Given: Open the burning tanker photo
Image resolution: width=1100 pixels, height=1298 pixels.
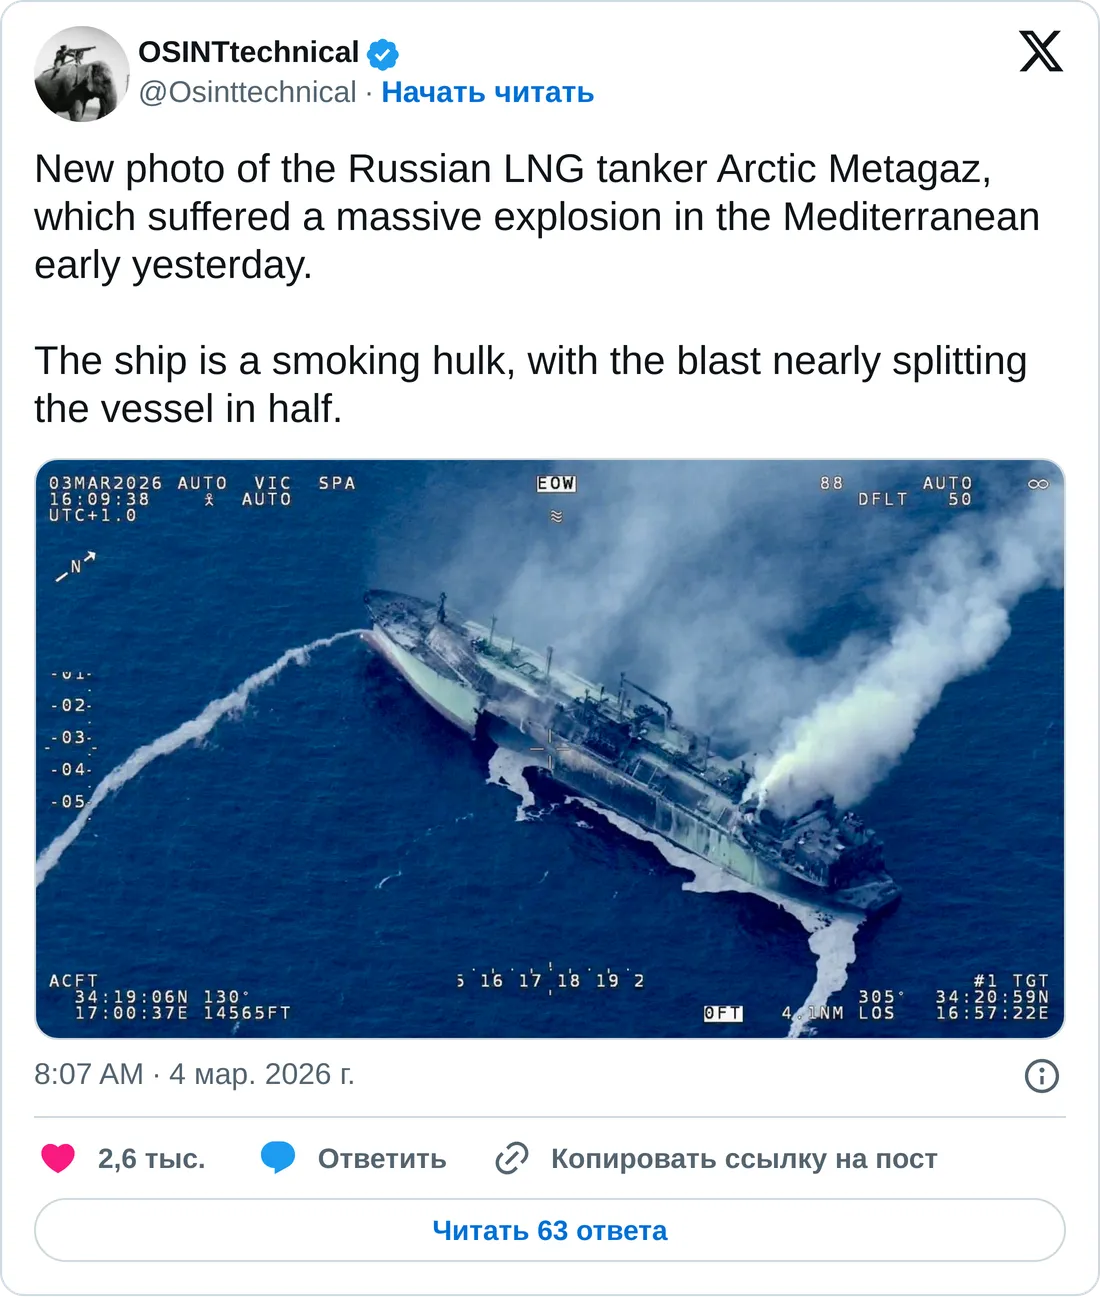Looking at the screenshot, I should 550,748.
